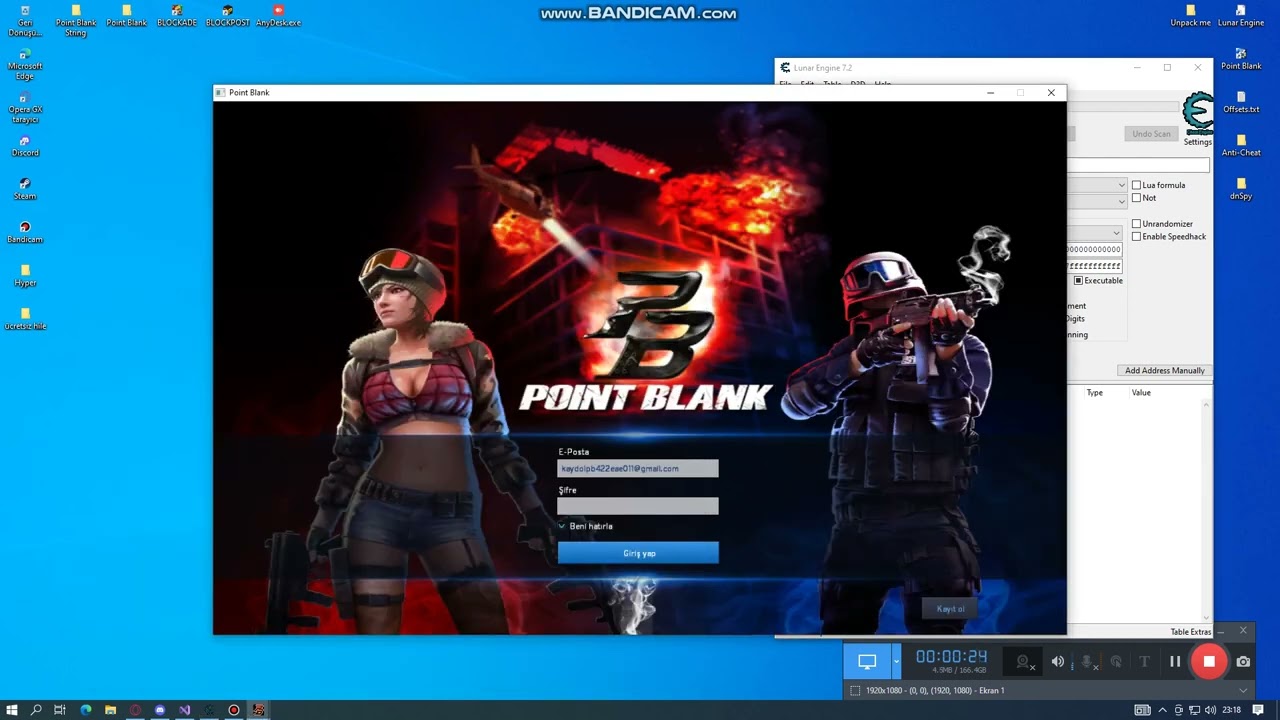Toggle Bandicam microphone icon
Viewport: 1280px width, 720px height.
click(x=1087, y=661)
